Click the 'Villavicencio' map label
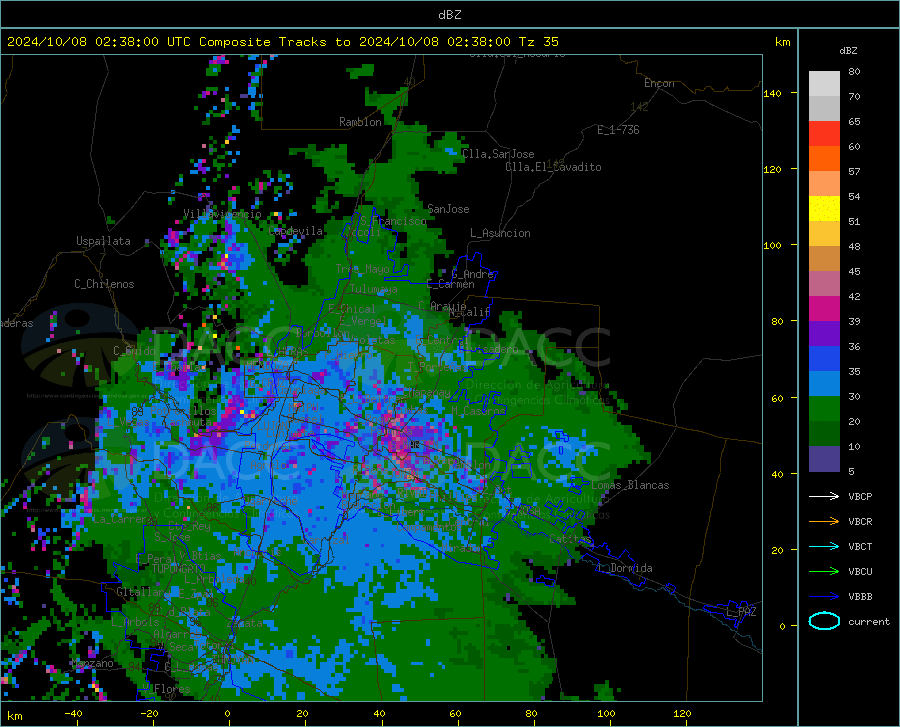Image resolution: width=900 pixels, height=727 pixels. [x=222, y=214]
